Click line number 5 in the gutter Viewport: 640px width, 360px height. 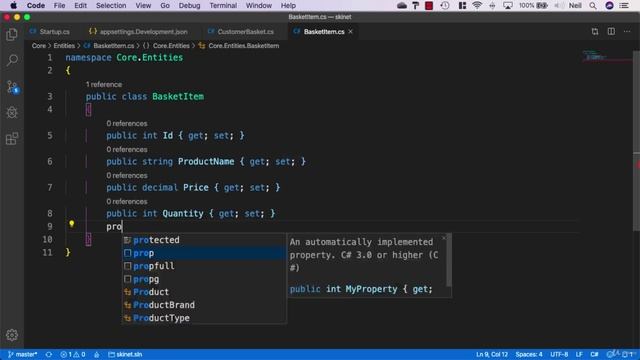[49, 136]
